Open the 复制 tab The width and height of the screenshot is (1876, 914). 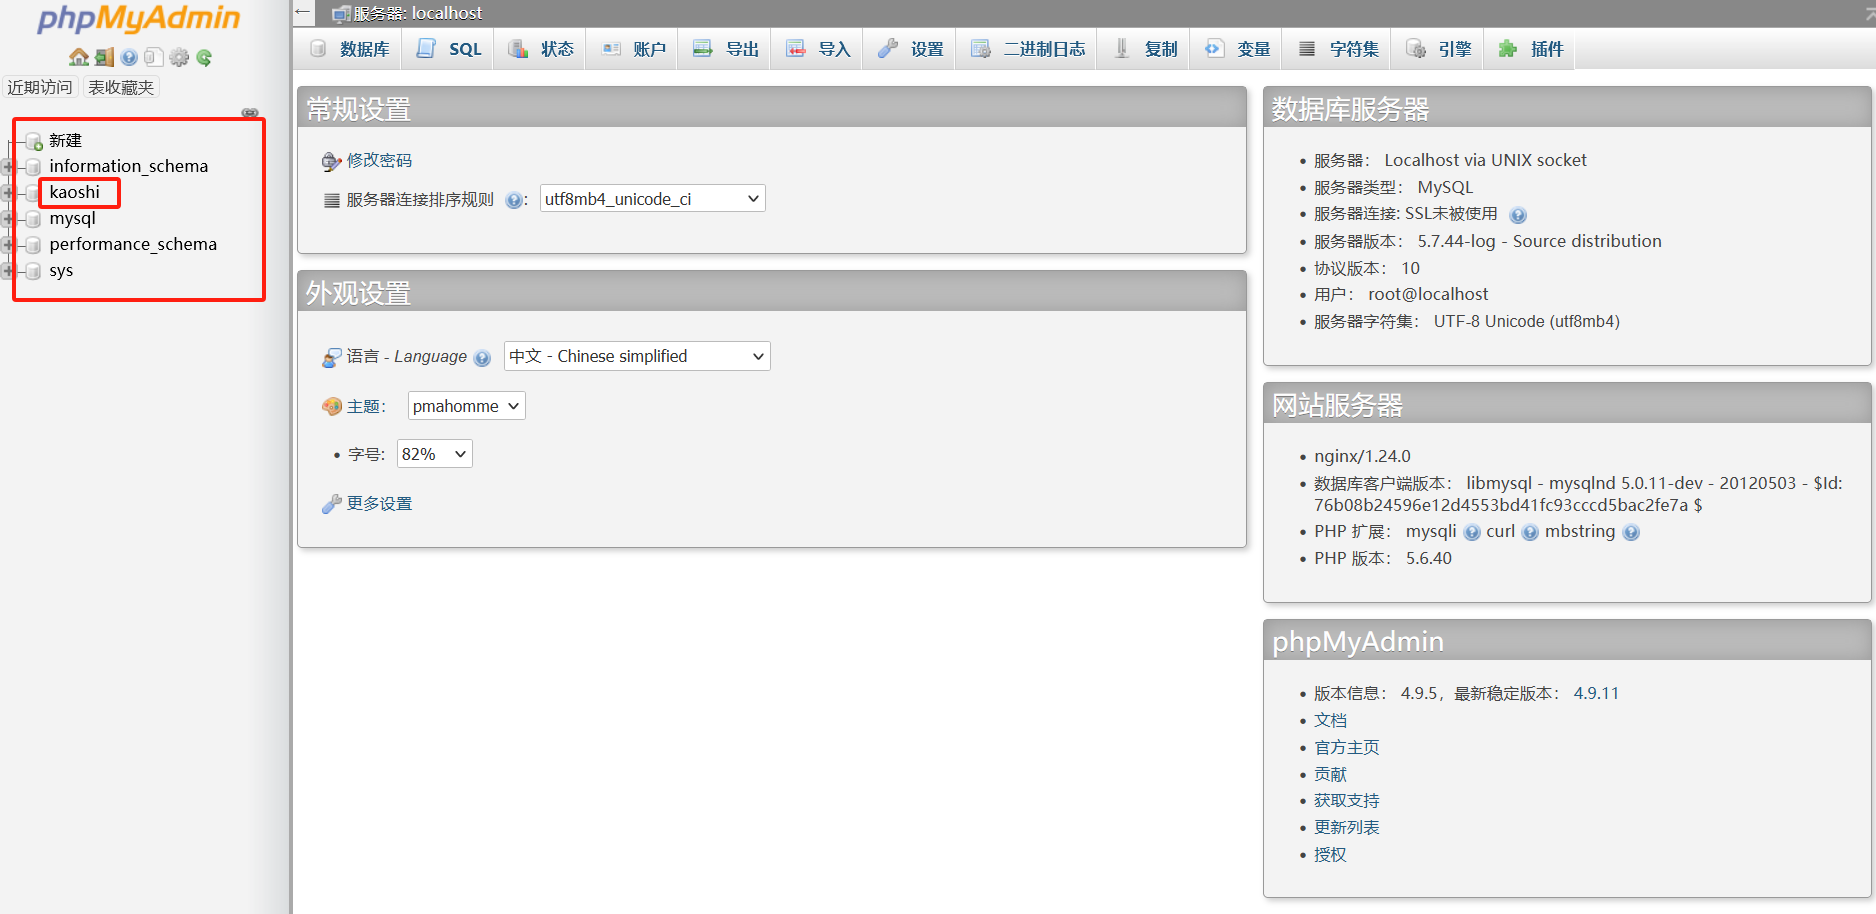[x=1145, y=49]
